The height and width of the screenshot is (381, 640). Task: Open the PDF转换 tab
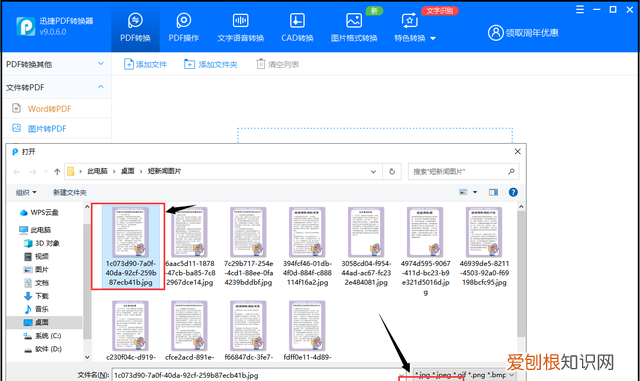(135, 28)
